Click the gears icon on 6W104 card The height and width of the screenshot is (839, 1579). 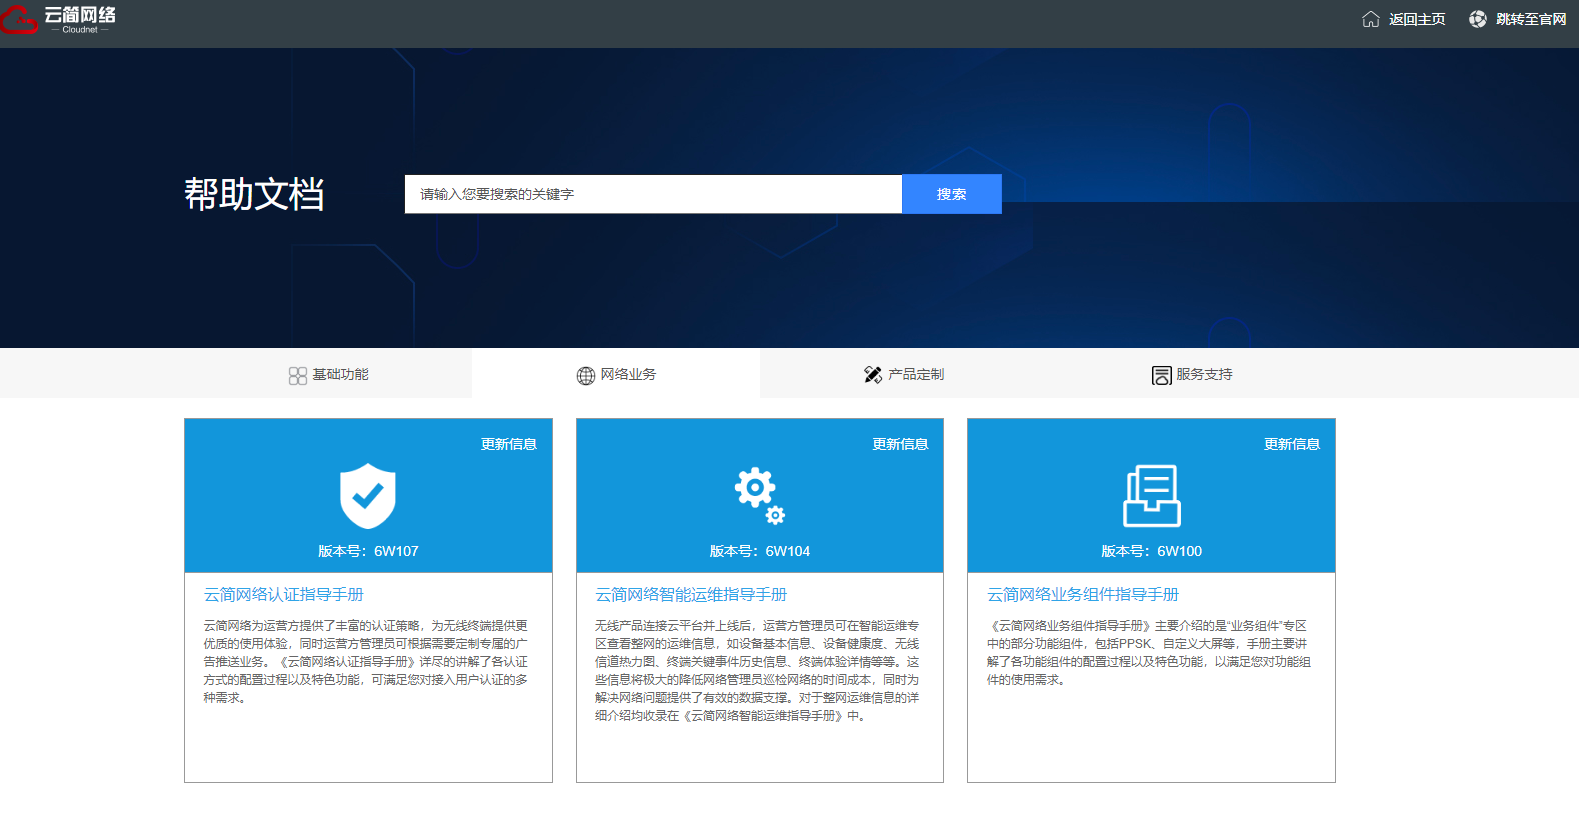pos(760,496)
